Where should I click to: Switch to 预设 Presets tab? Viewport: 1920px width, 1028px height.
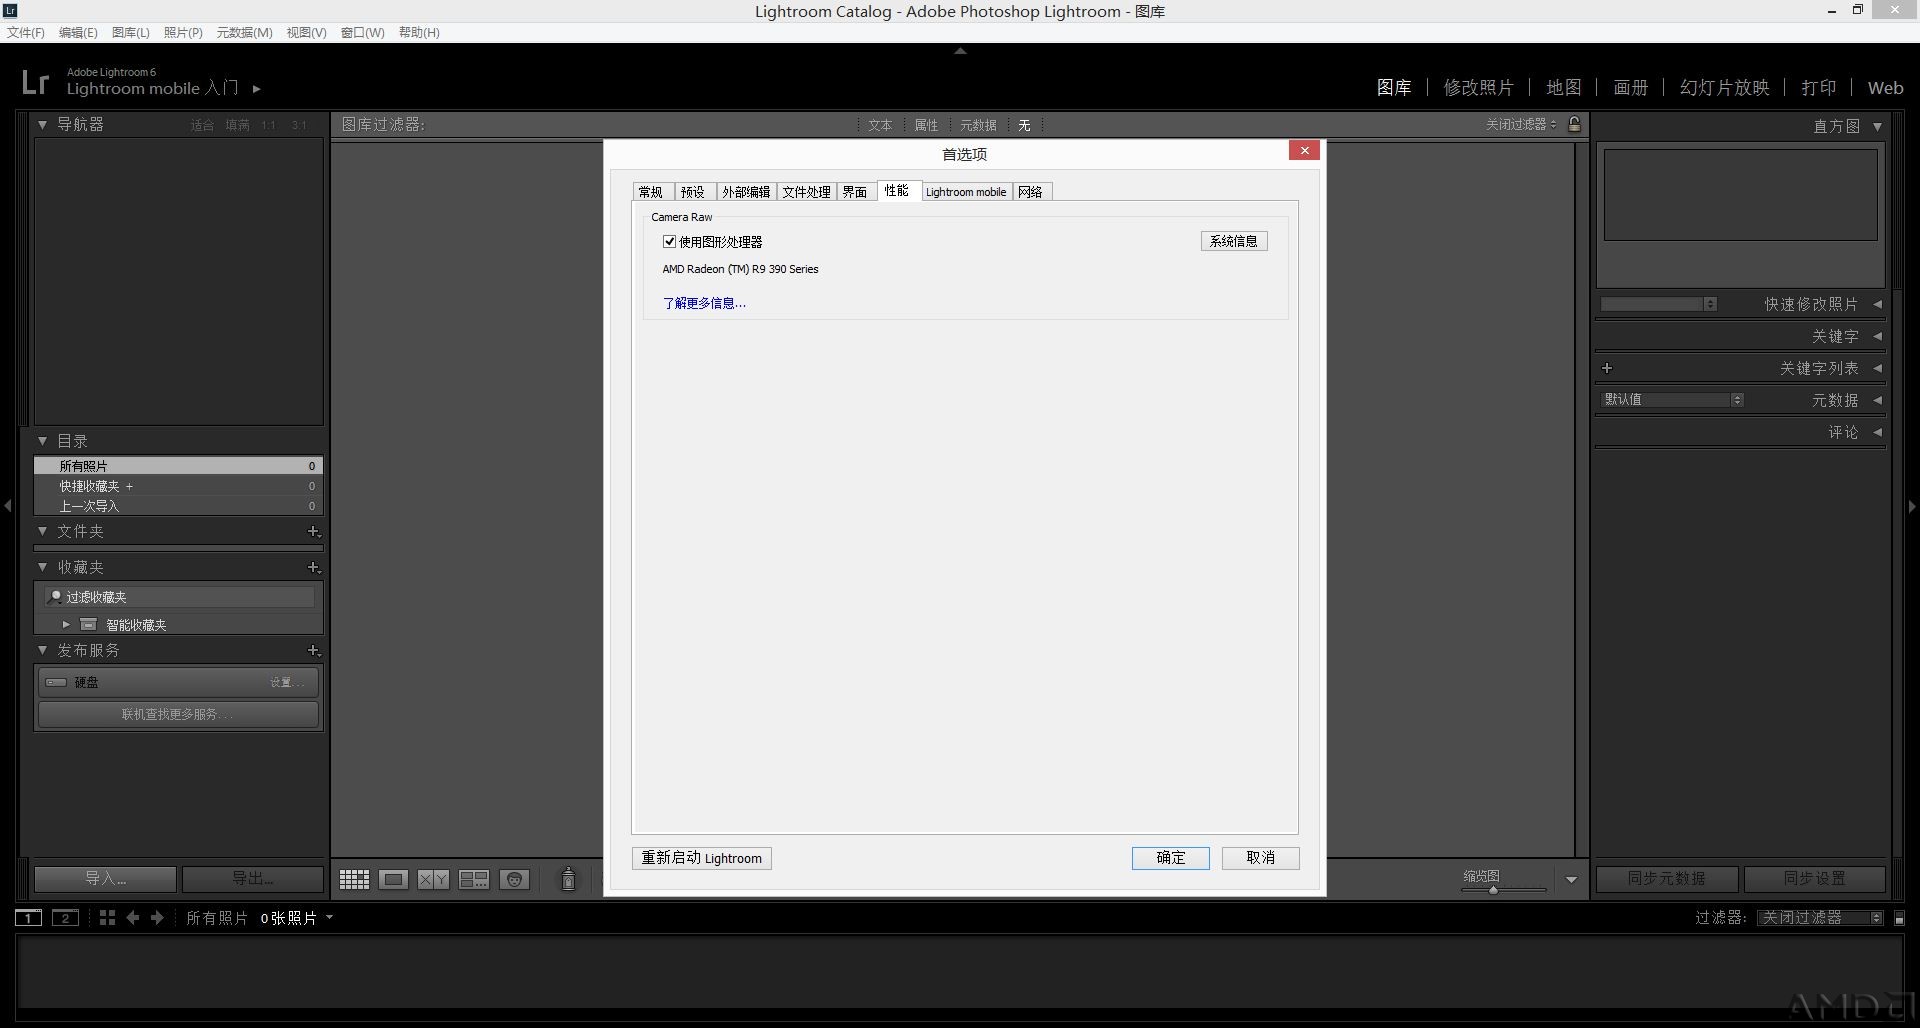coord(693,192)
